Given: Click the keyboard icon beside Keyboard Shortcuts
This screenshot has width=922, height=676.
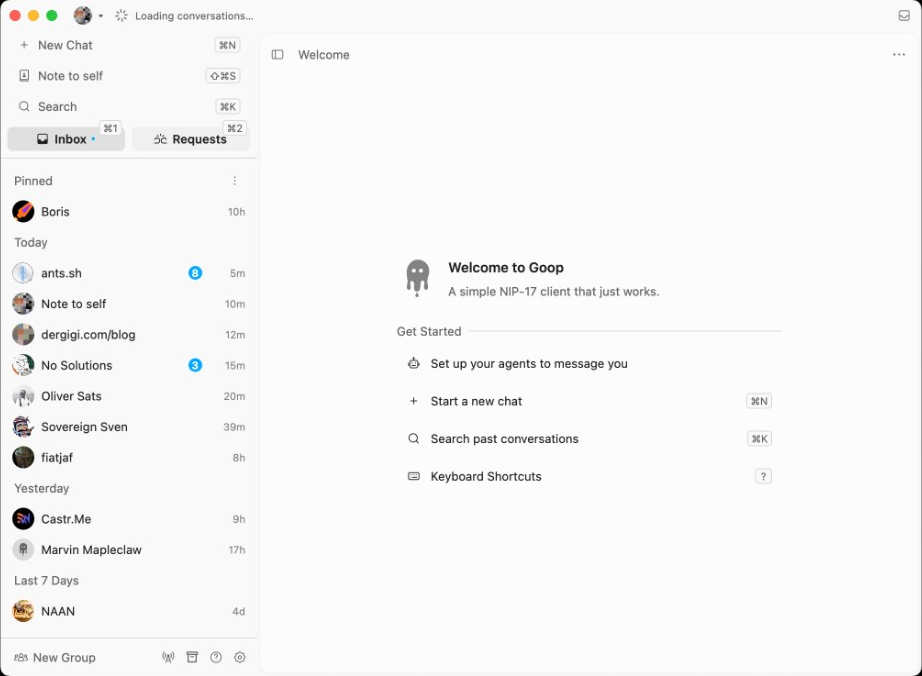Looking at the screenshot, I should pos(414,476).
